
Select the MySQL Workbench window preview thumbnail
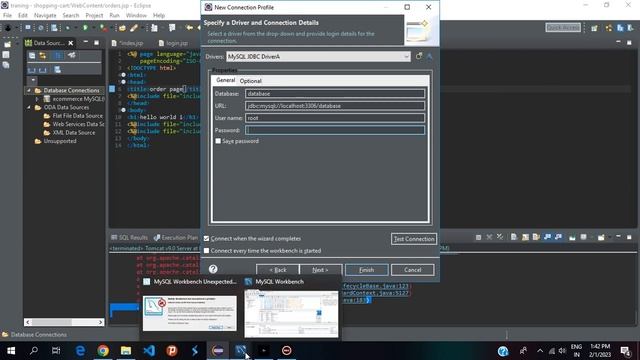point(291,314)
